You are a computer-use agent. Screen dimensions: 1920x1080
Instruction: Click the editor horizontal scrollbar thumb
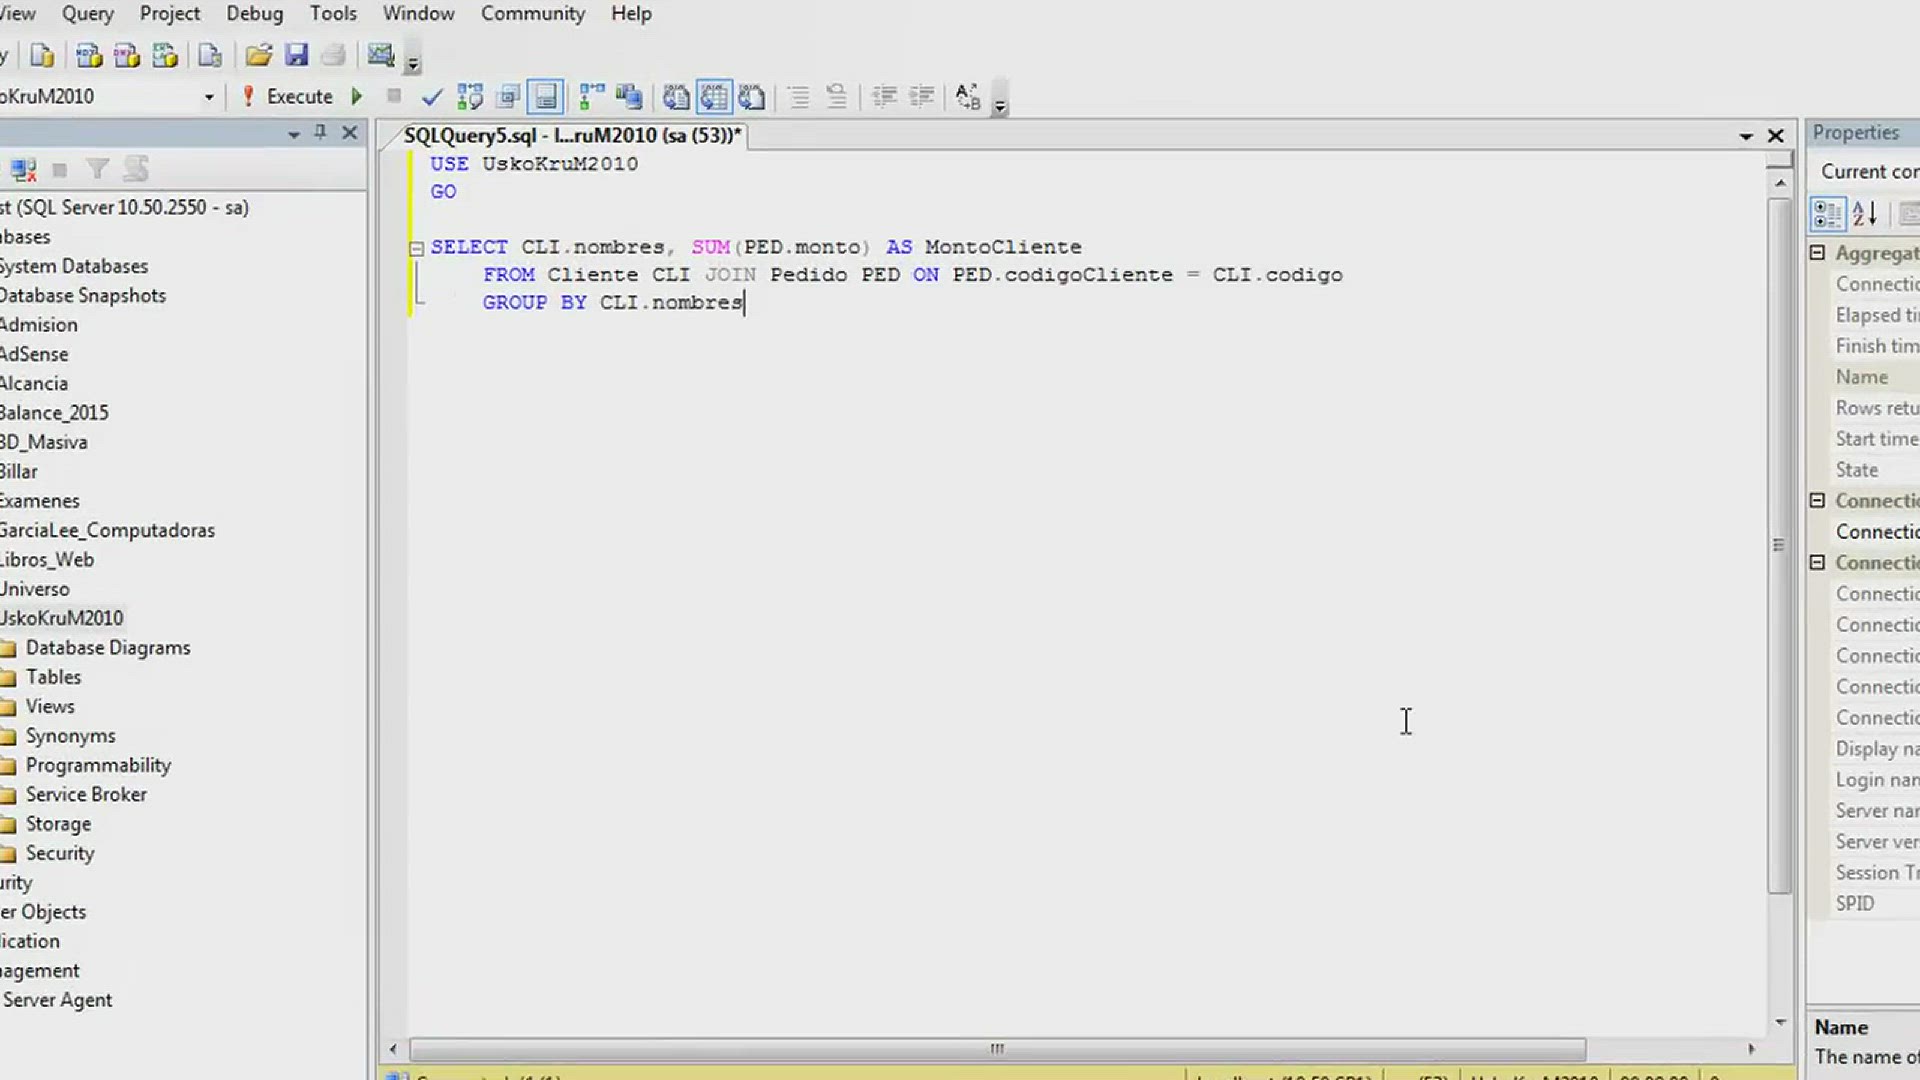(x=997, y=1049)
